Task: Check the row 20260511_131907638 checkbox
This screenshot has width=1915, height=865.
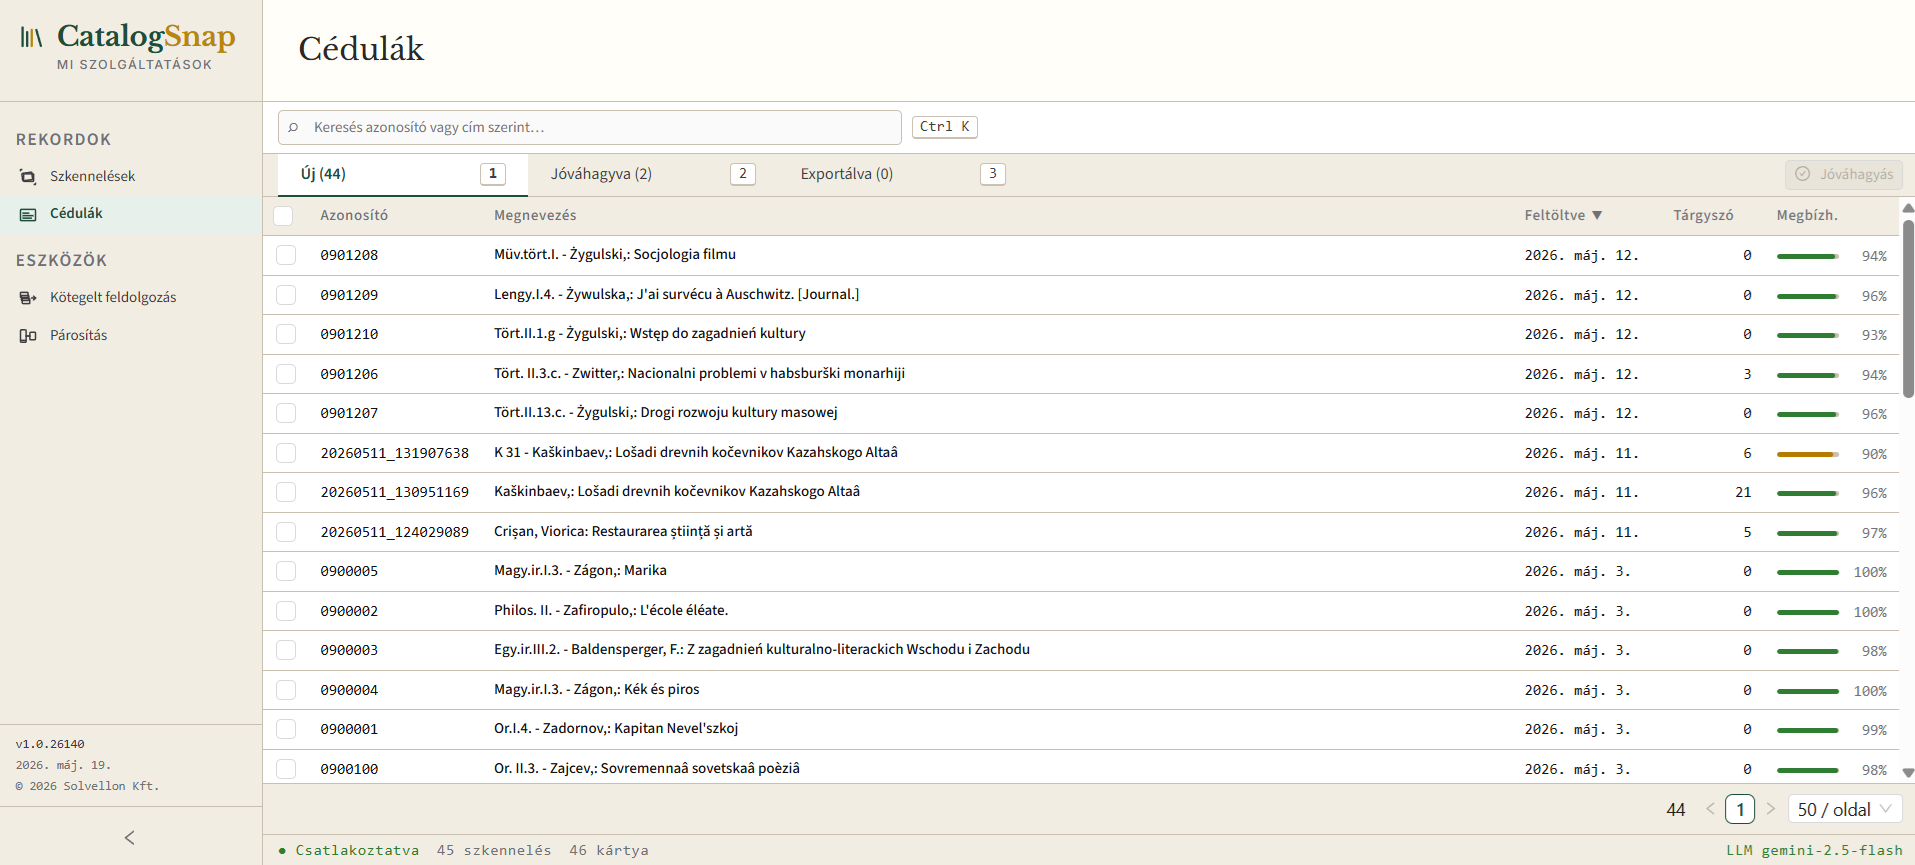Action: pos(286,453)
